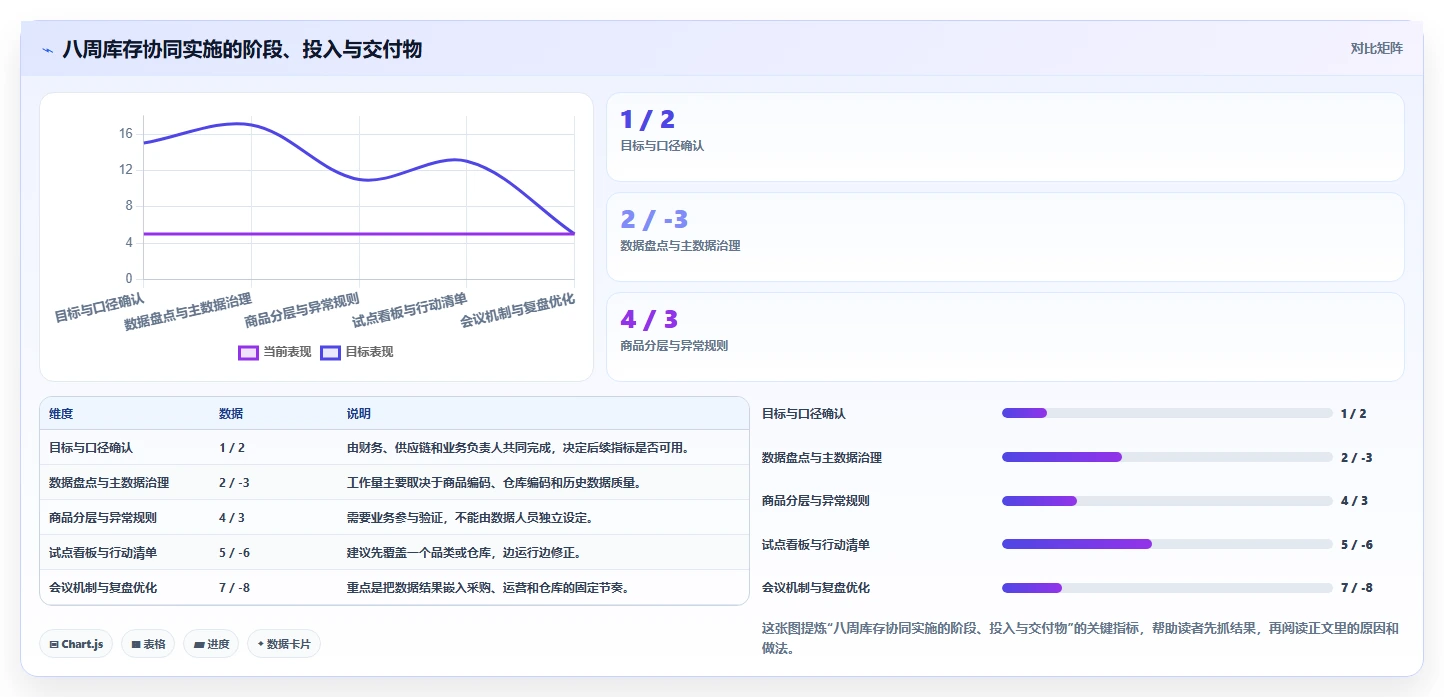
Task: Click the pulse icon beside the header title
Action: (x=48, y=49)
